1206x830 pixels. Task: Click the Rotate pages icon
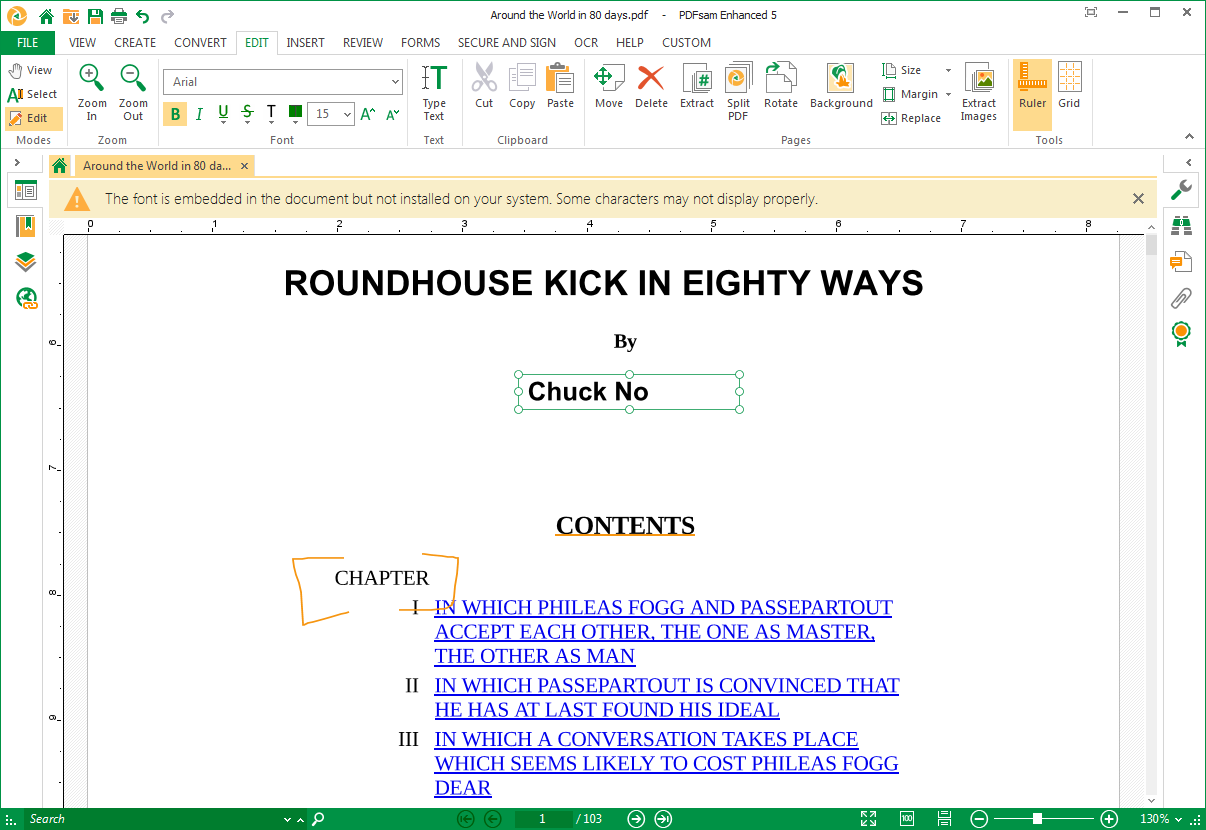click(781, 87)
